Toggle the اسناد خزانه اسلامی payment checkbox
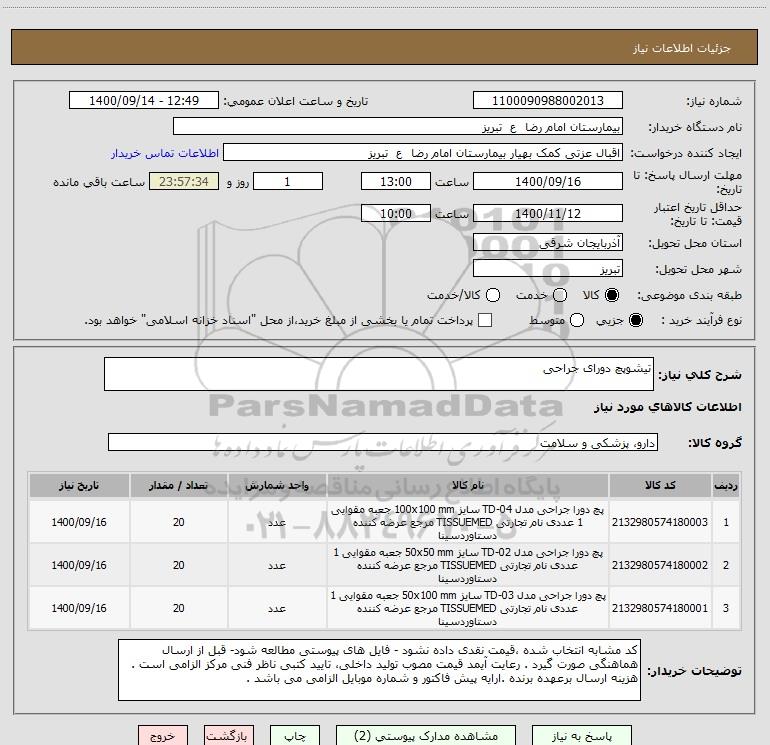Image resolution: width=770 pixels, height=745 pixels. 485,320
